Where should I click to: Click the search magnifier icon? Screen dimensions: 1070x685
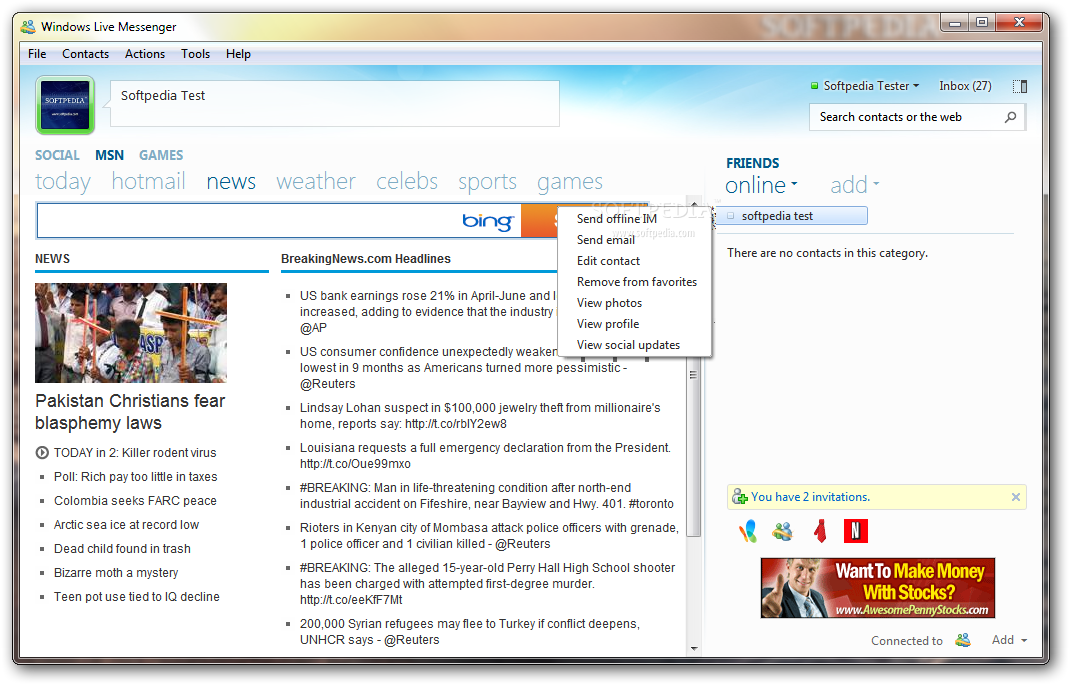1011,117
